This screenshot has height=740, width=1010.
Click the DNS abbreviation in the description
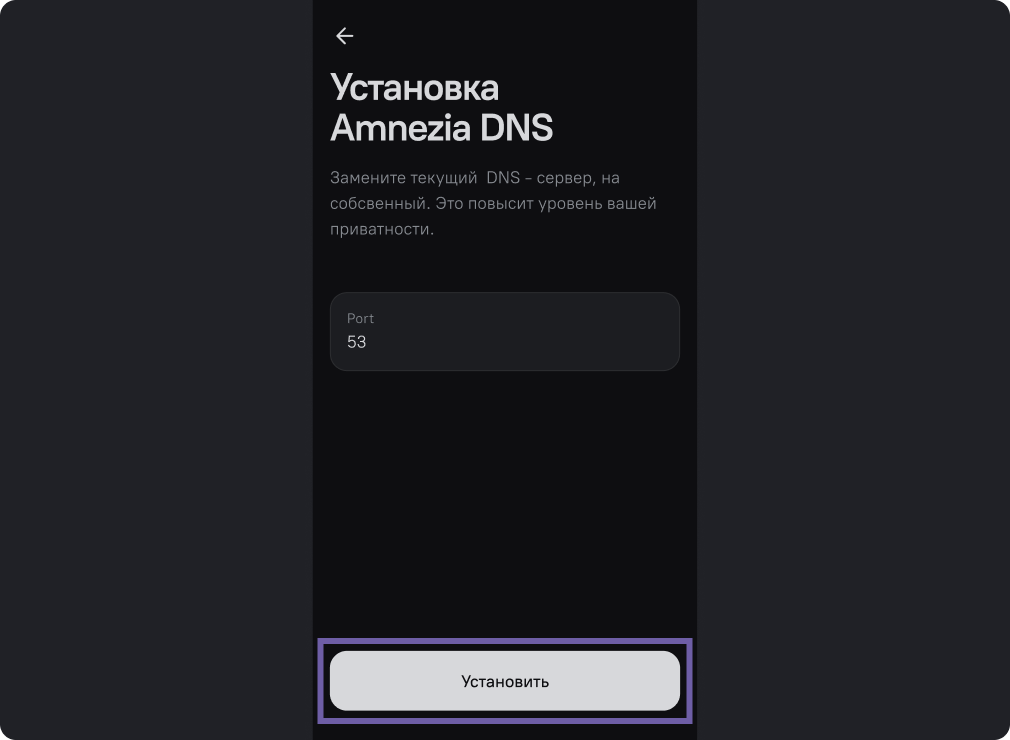coord(502,178)
